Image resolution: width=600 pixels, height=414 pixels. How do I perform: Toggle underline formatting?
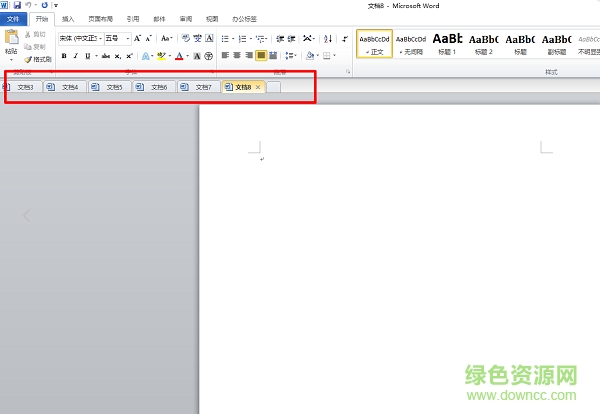88,56
